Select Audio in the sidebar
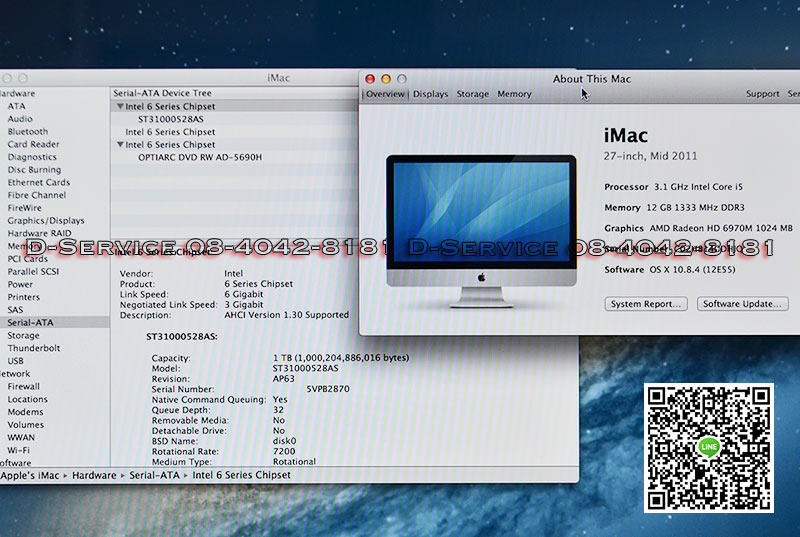 20,119
